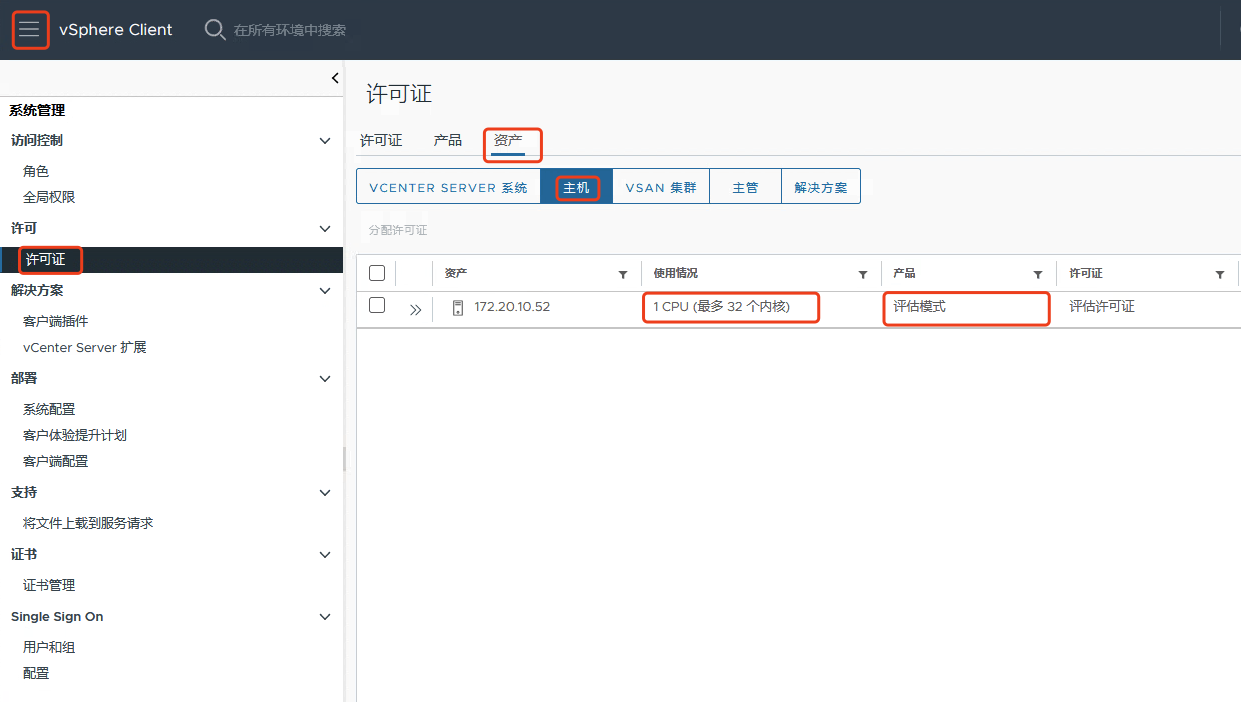Open 证书管理 in the sidebar
The height and width of the screenshot is (702, 1241).
(x=49, y=586)
